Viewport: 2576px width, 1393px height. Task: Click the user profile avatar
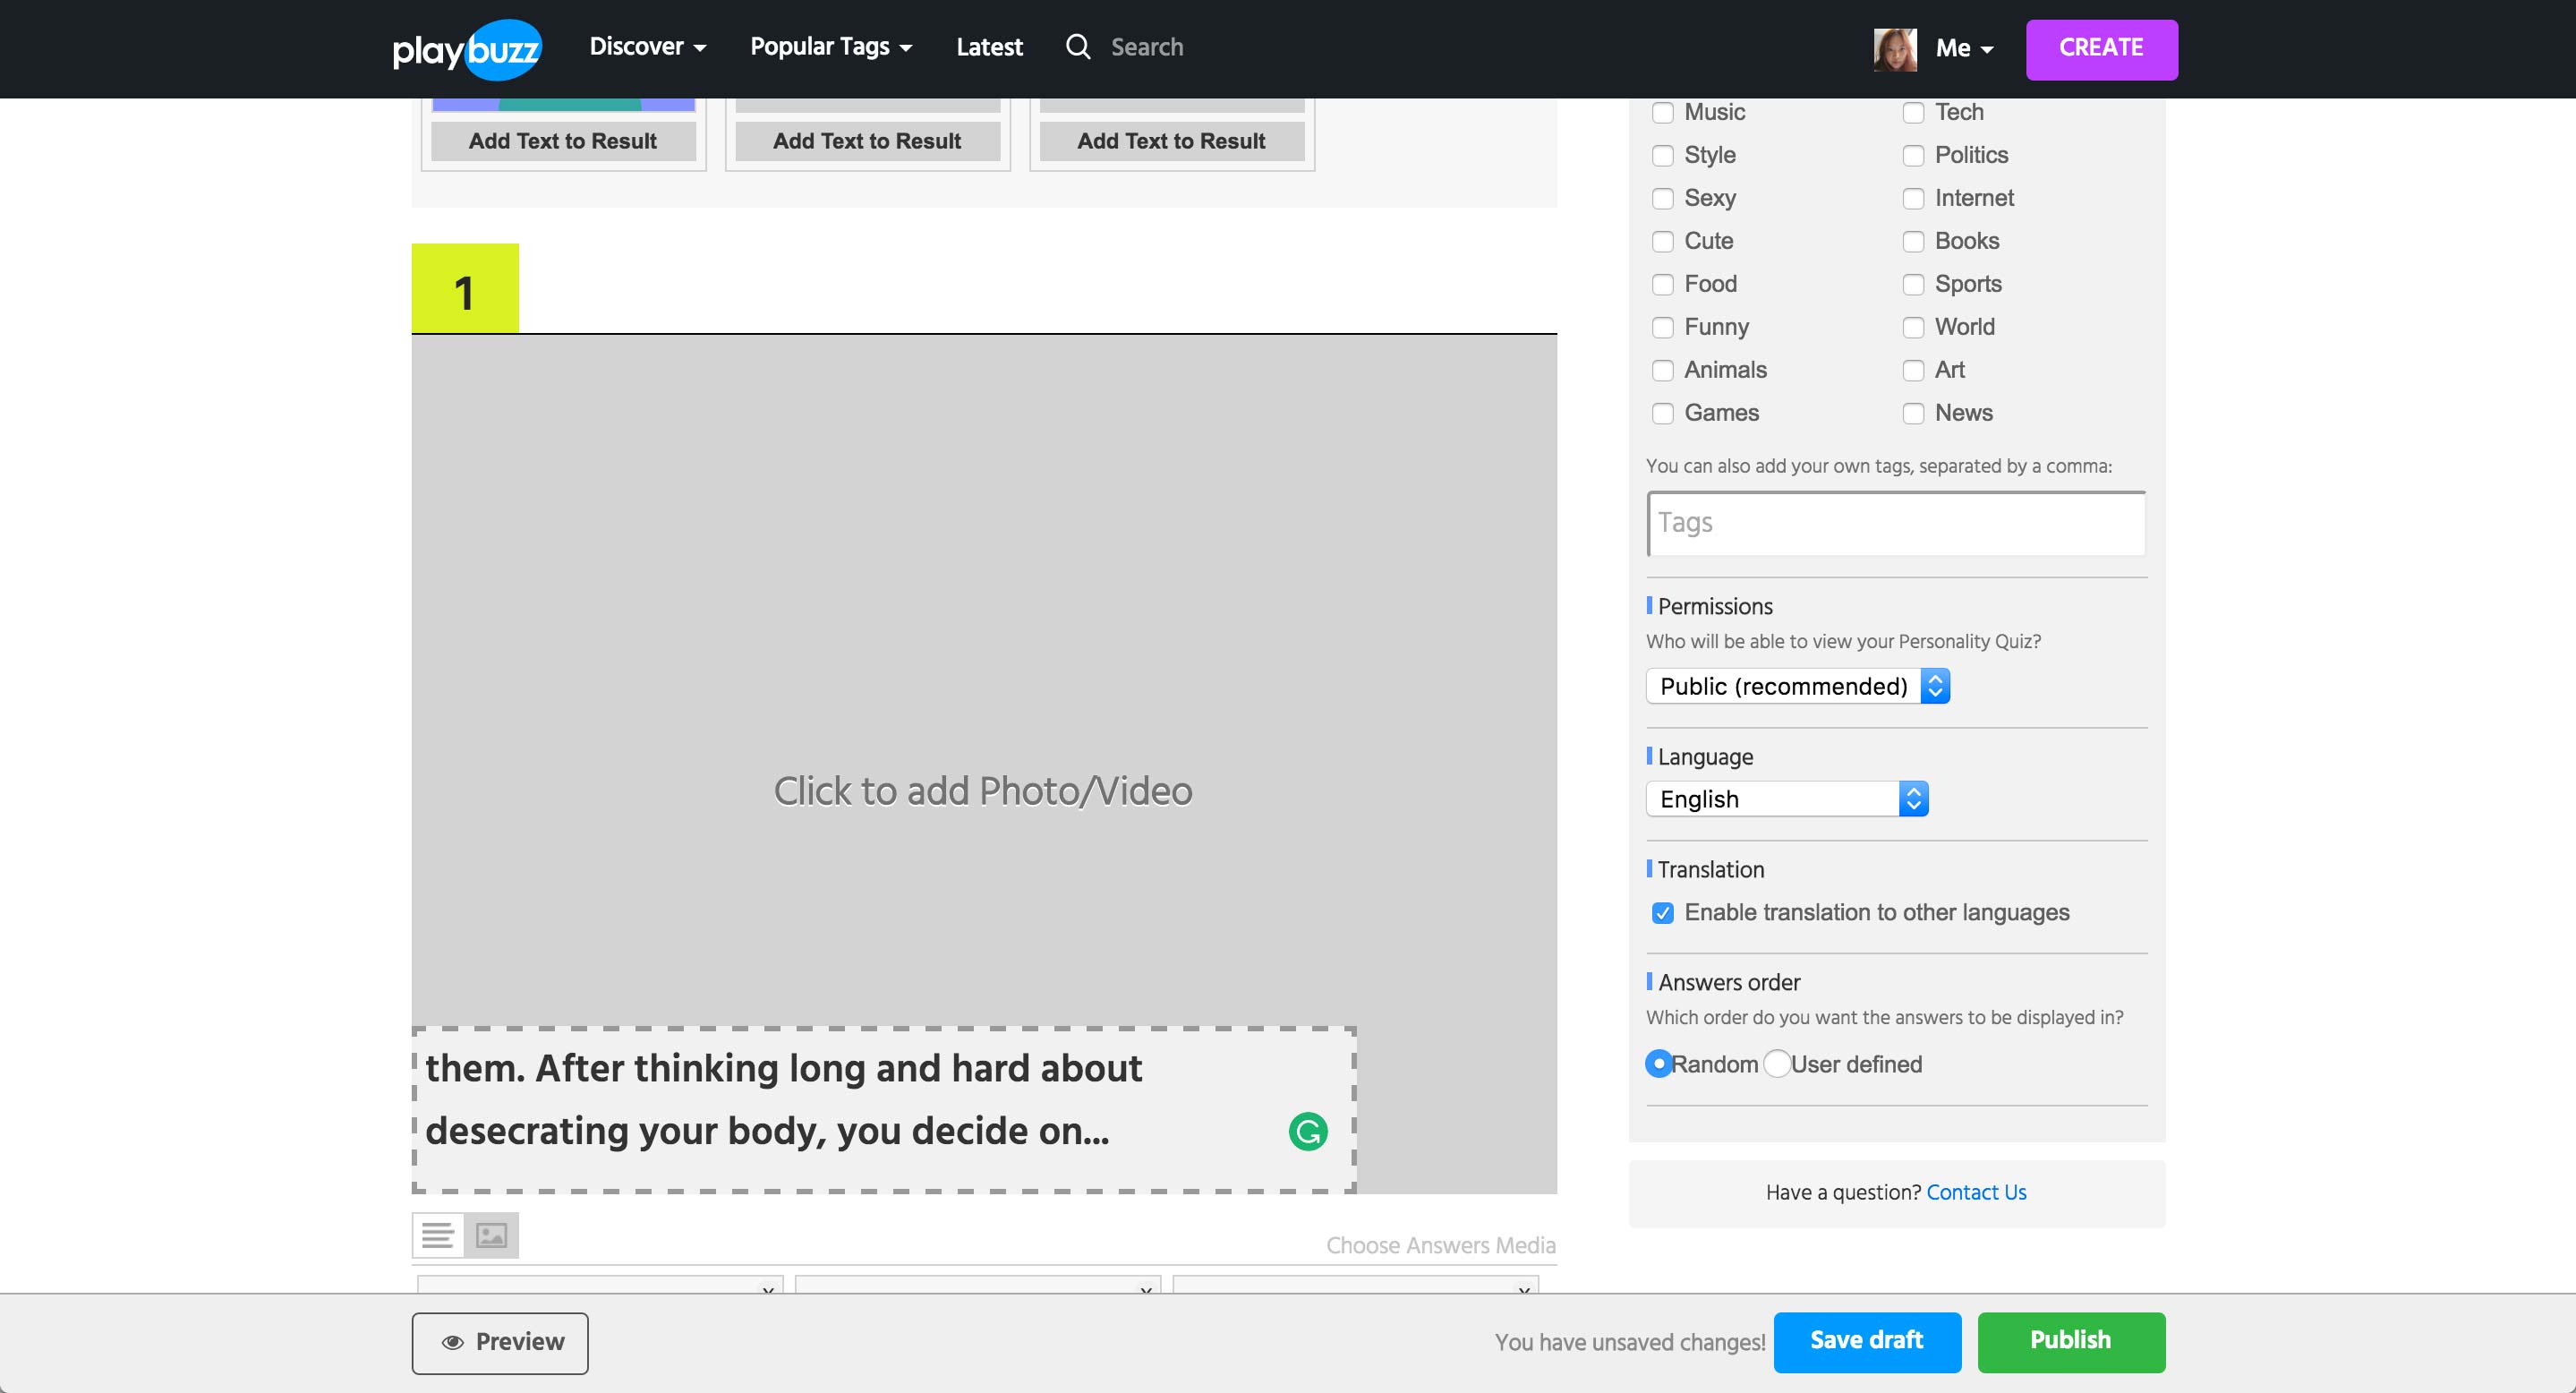1894,48
